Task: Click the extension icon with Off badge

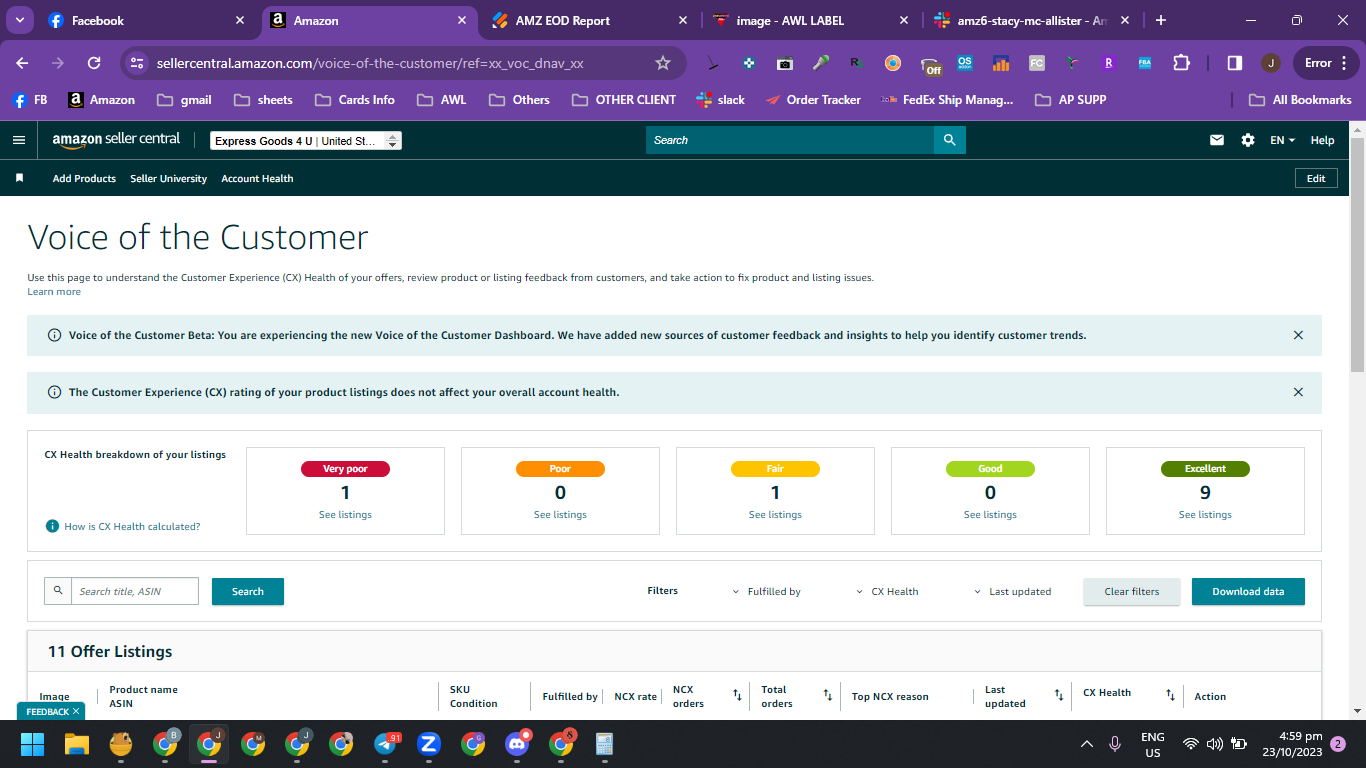Action: click(930, 65)
